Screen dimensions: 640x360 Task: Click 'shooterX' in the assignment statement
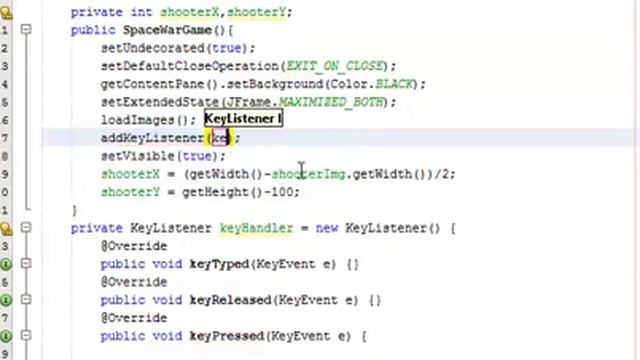(x=130, y=174)
